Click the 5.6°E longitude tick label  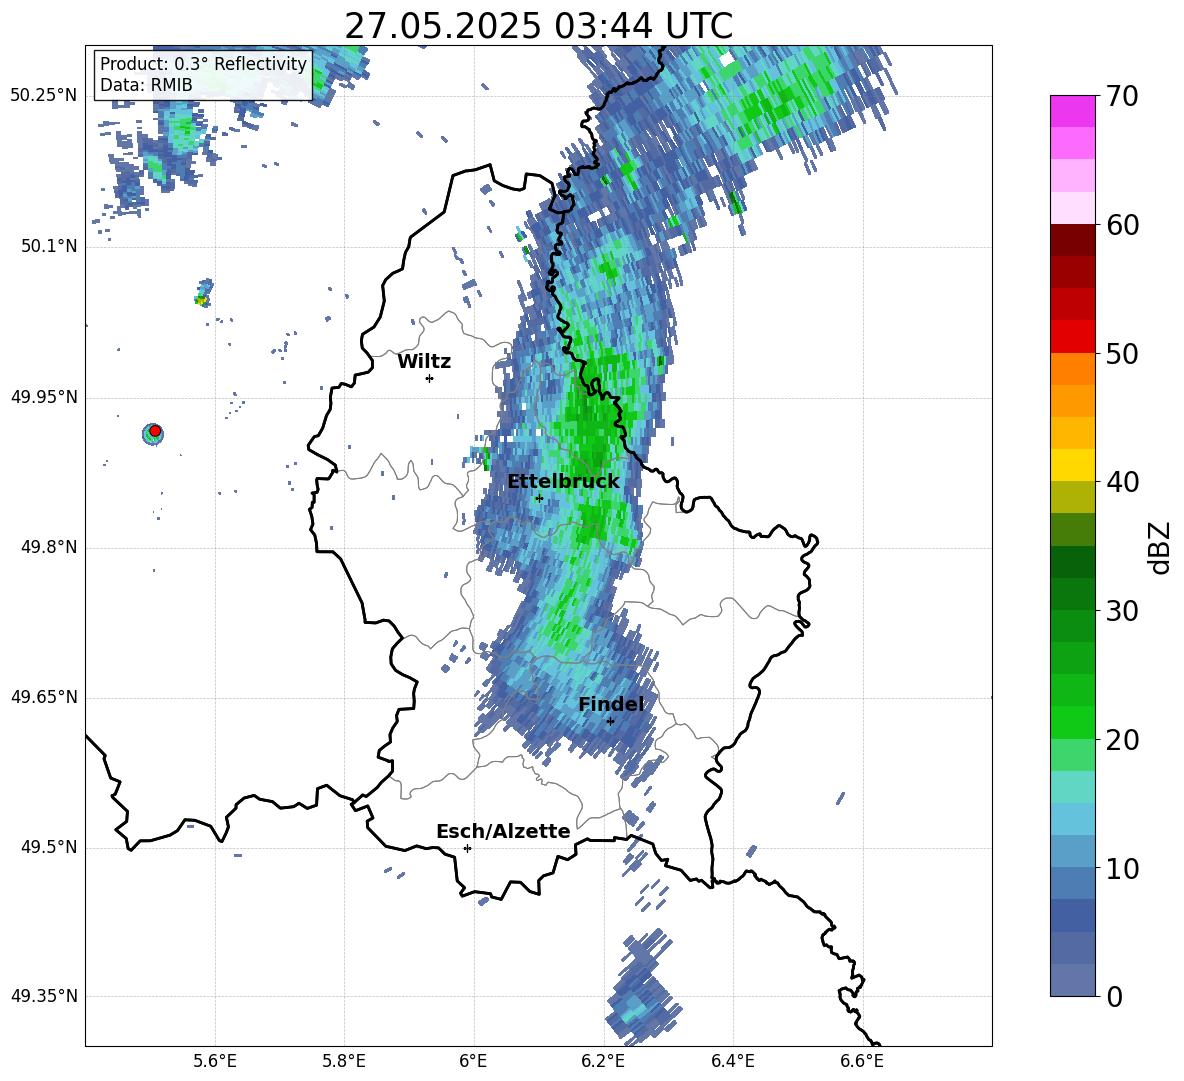click(215, 1061)
